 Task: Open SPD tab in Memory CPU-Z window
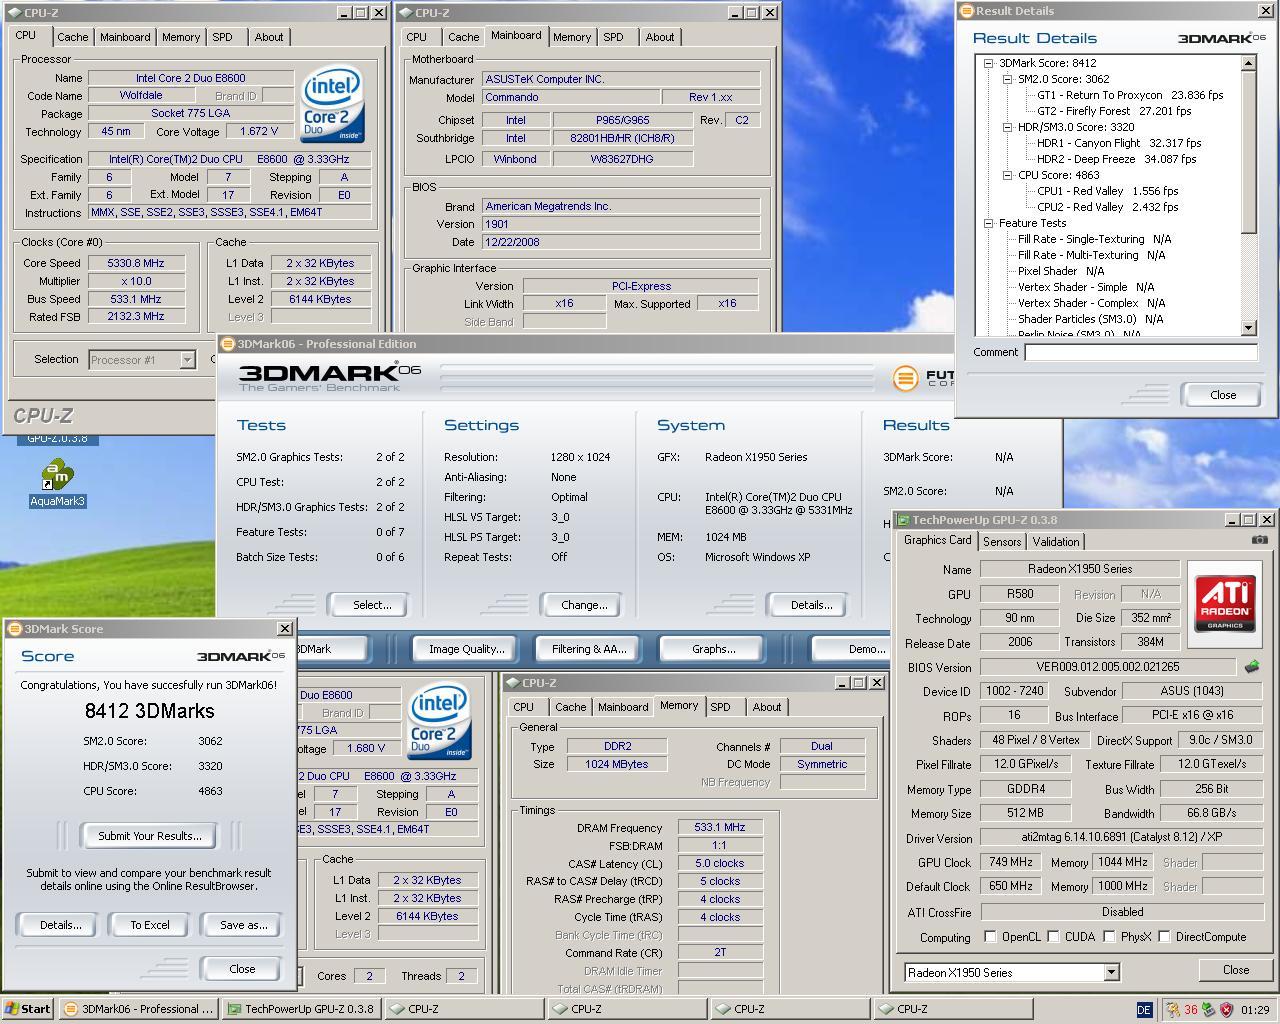pos(720,707)
